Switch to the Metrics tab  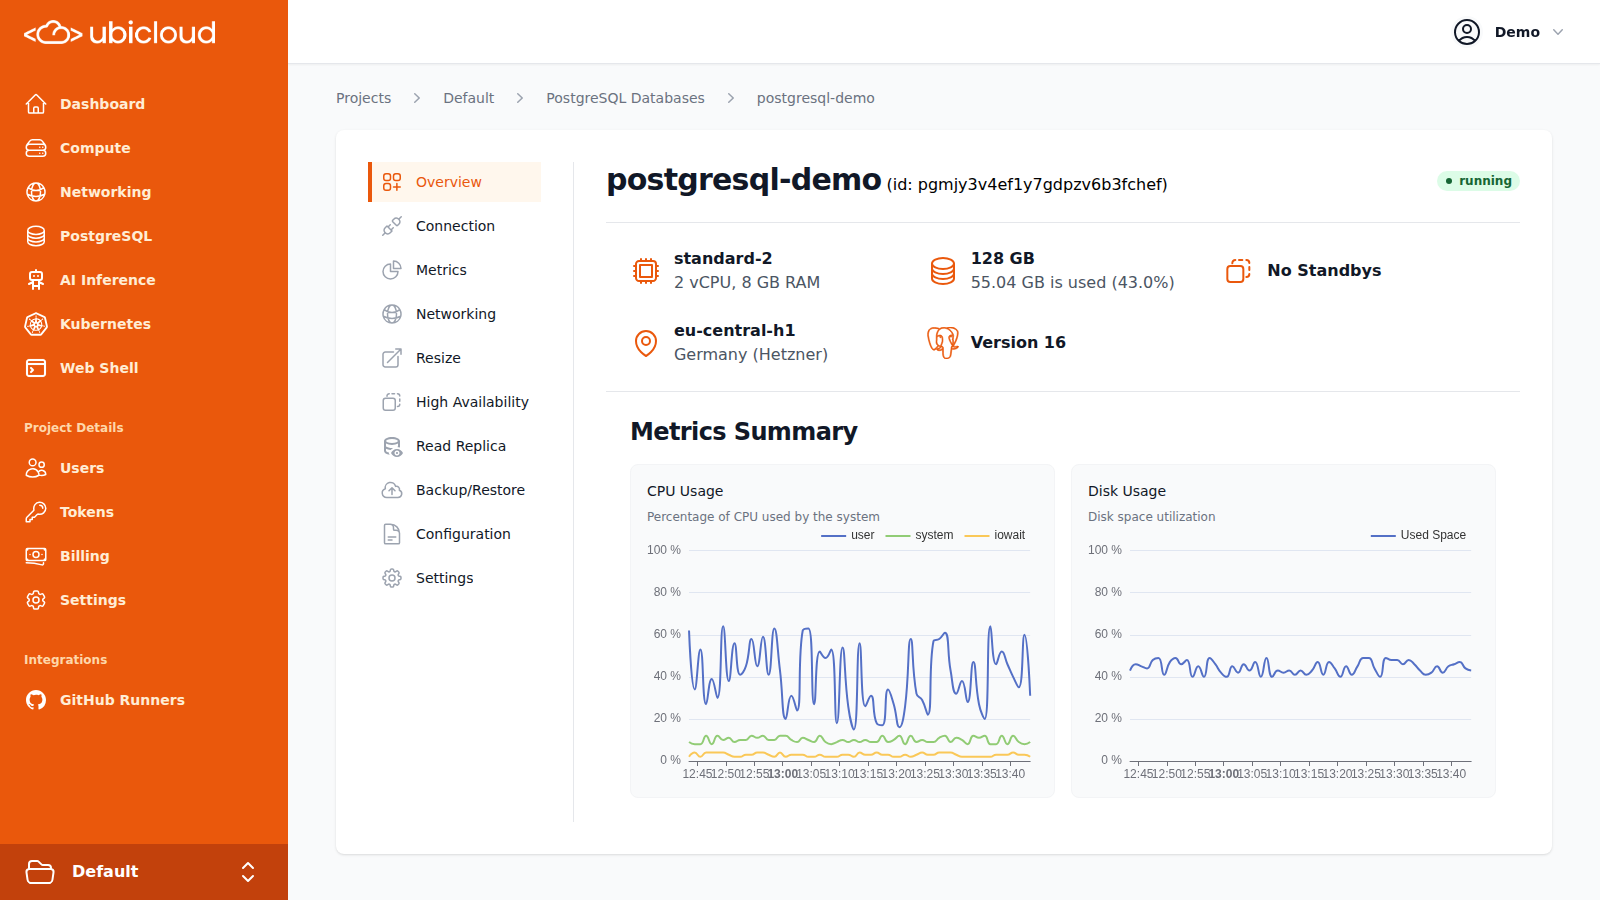click(455, 270)
